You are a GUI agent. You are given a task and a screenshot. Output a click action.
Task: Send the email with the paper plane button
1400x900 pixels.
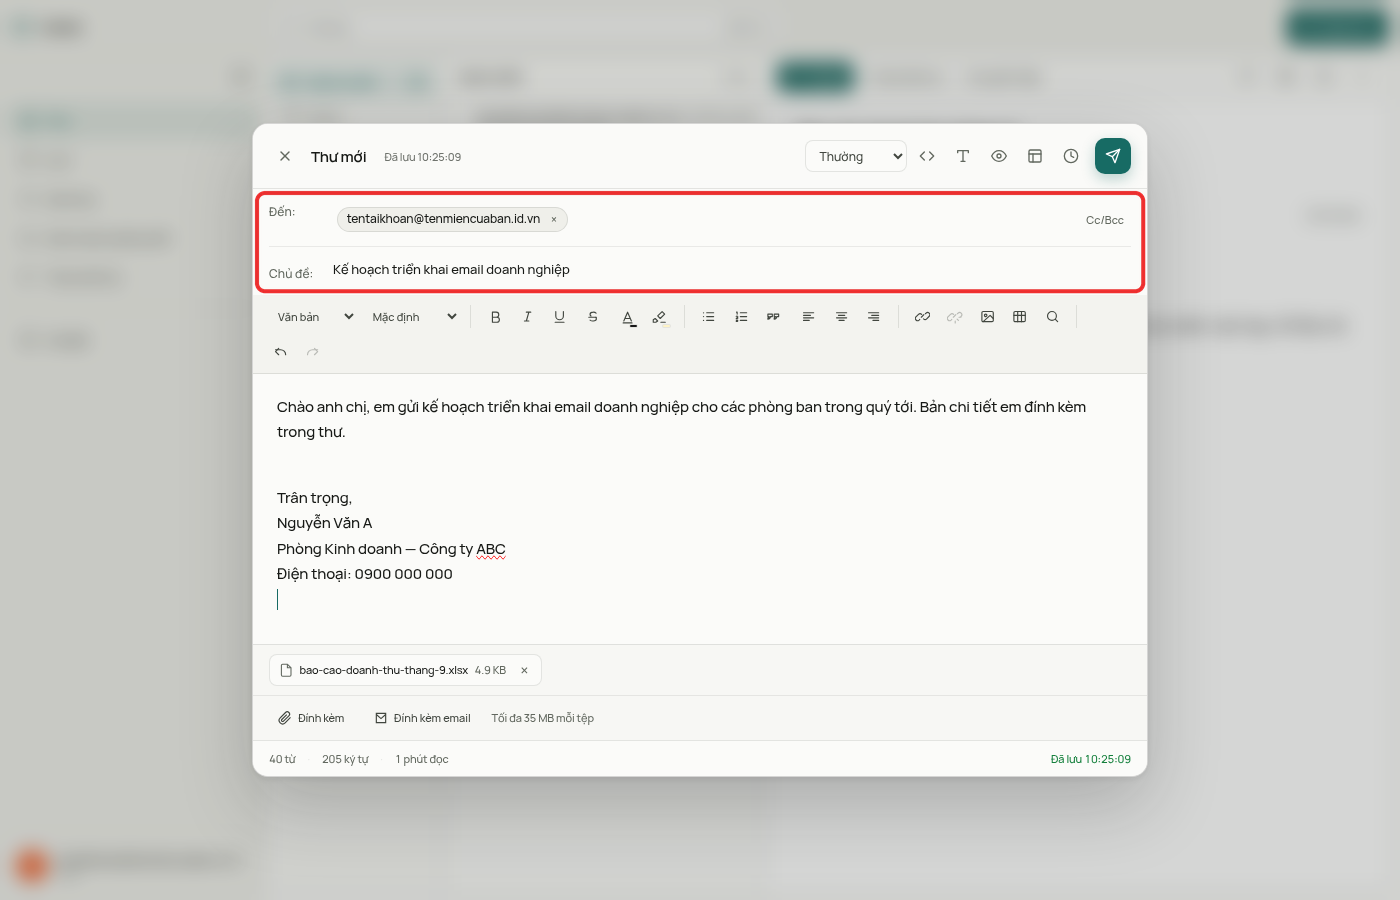1113,156
